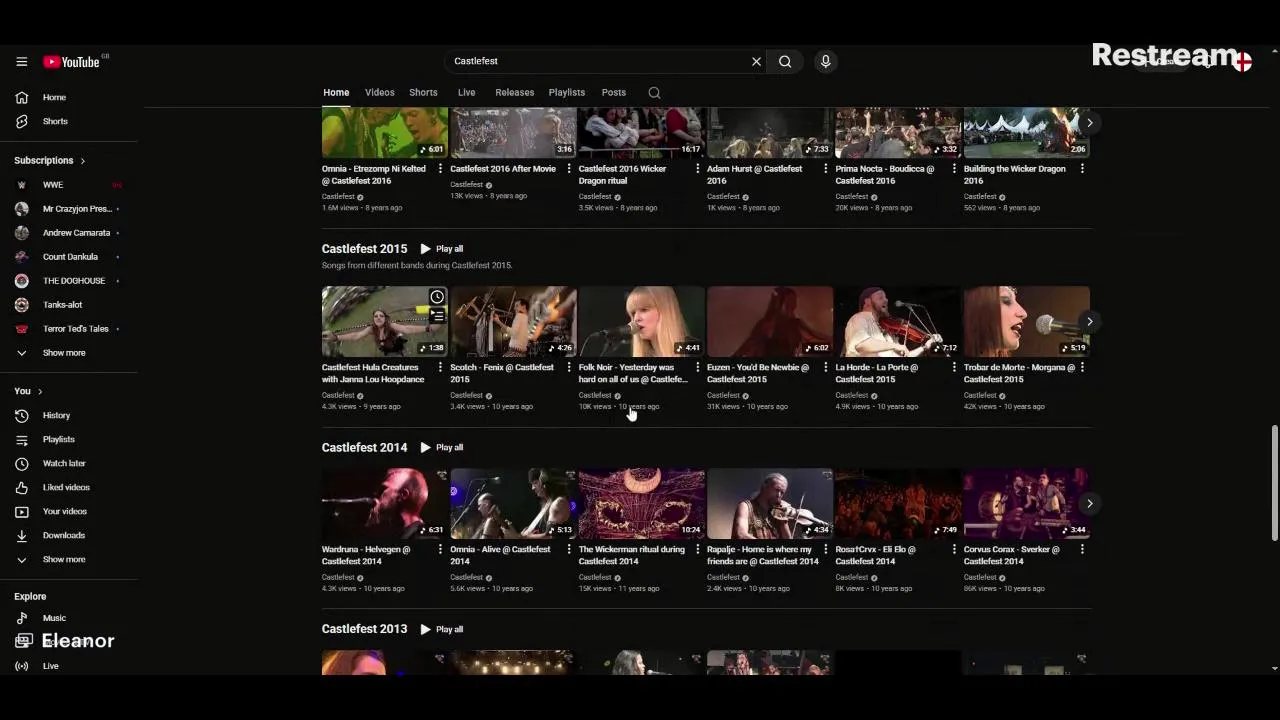Open Trobar de Morte - Morgana thumbnail
Screen dimensions: 1280x720
1026,322
